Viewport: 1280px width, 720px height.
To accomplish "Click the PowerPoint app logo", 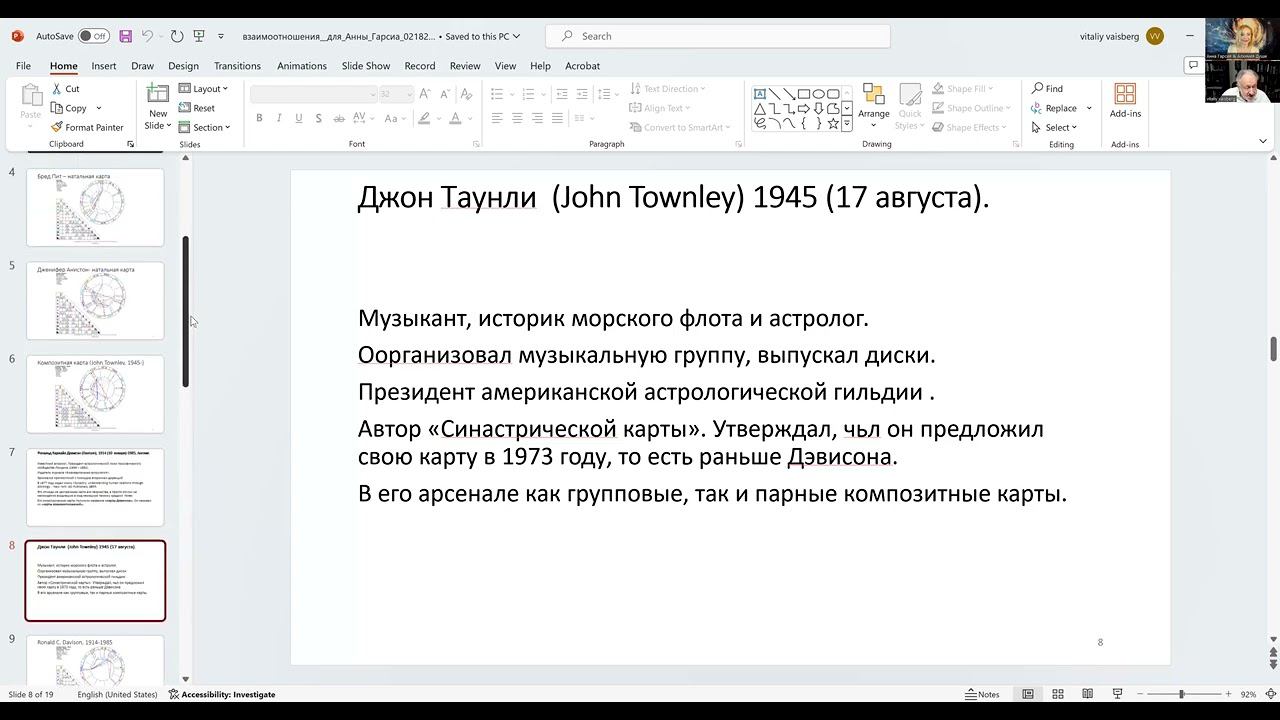I will (x=17, y=36).
